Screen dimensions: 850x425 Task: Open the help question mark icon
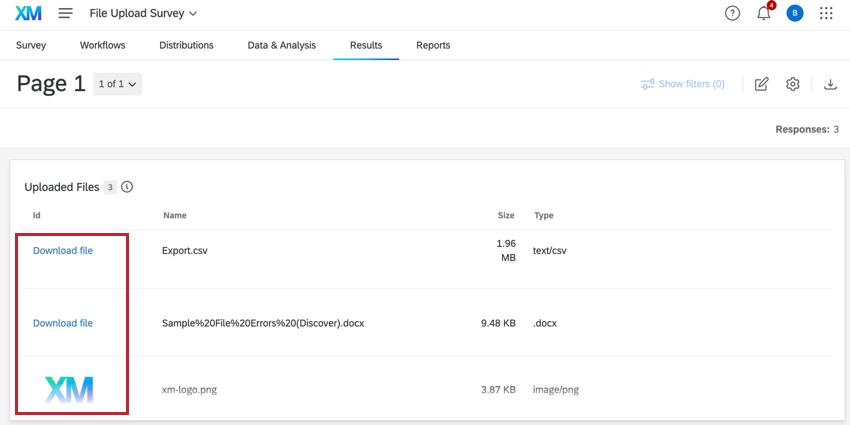coord(733,13)
